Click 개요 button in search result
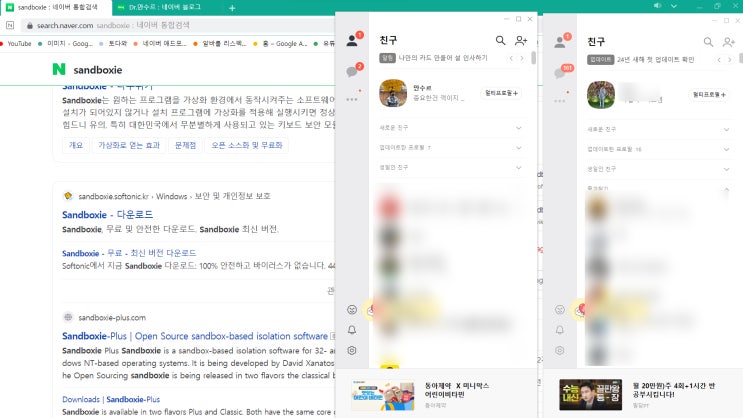This screenshot has width=743, height=418. pos(76,145)
